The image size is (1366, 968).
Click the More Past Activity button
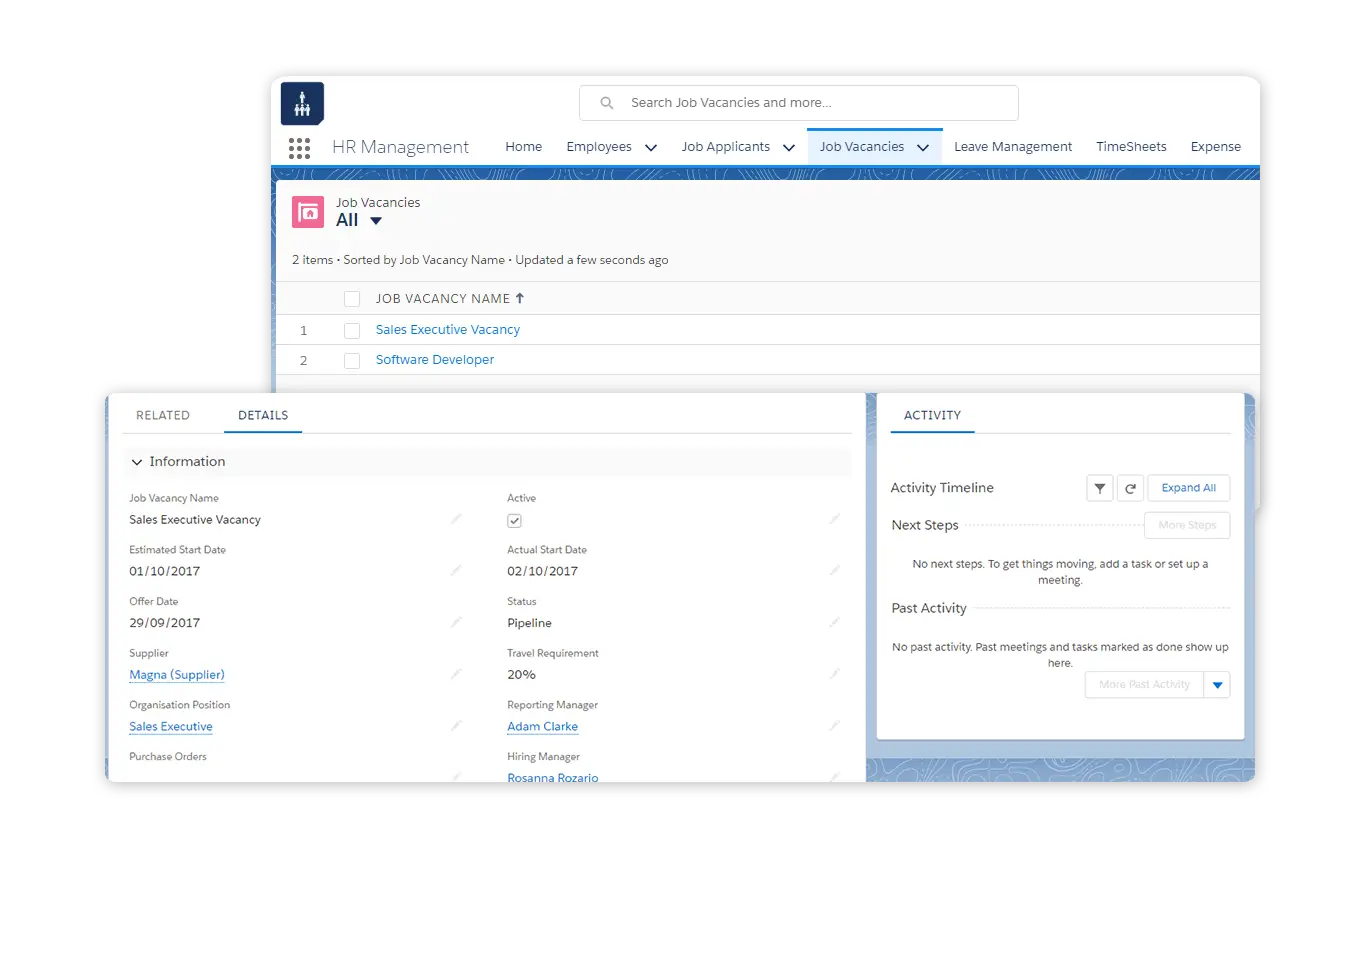1144,685
